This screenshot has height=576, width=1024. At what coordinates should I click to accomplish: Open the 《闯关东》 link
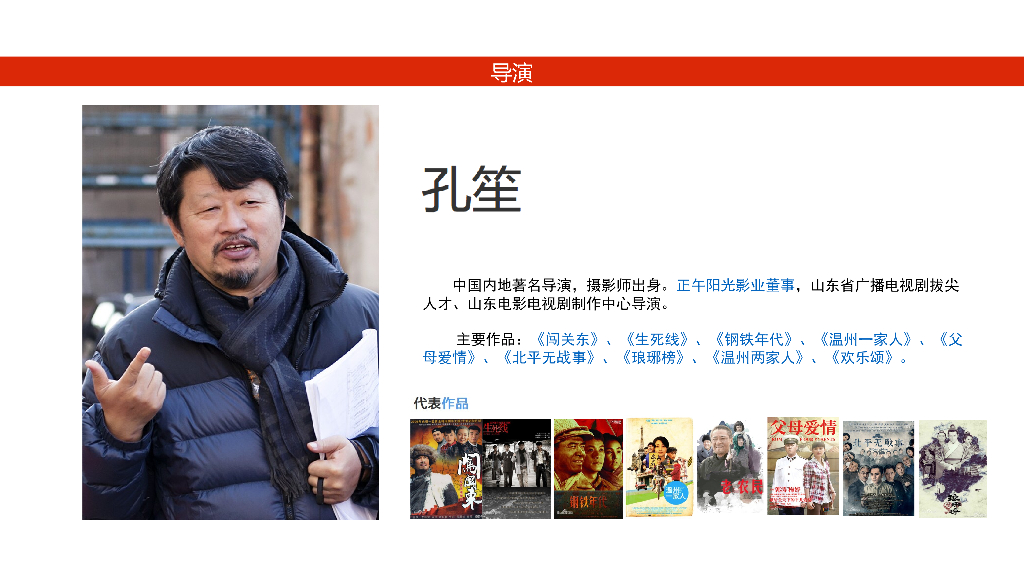pyautogui.click(x=567, y=340)
